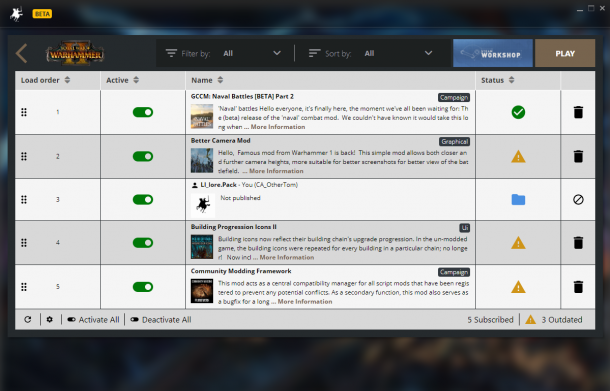The height and width of the screenshot is (391, 610).
Task: Disable the Better Camera Mod toggle
Action: pos(143,156)
